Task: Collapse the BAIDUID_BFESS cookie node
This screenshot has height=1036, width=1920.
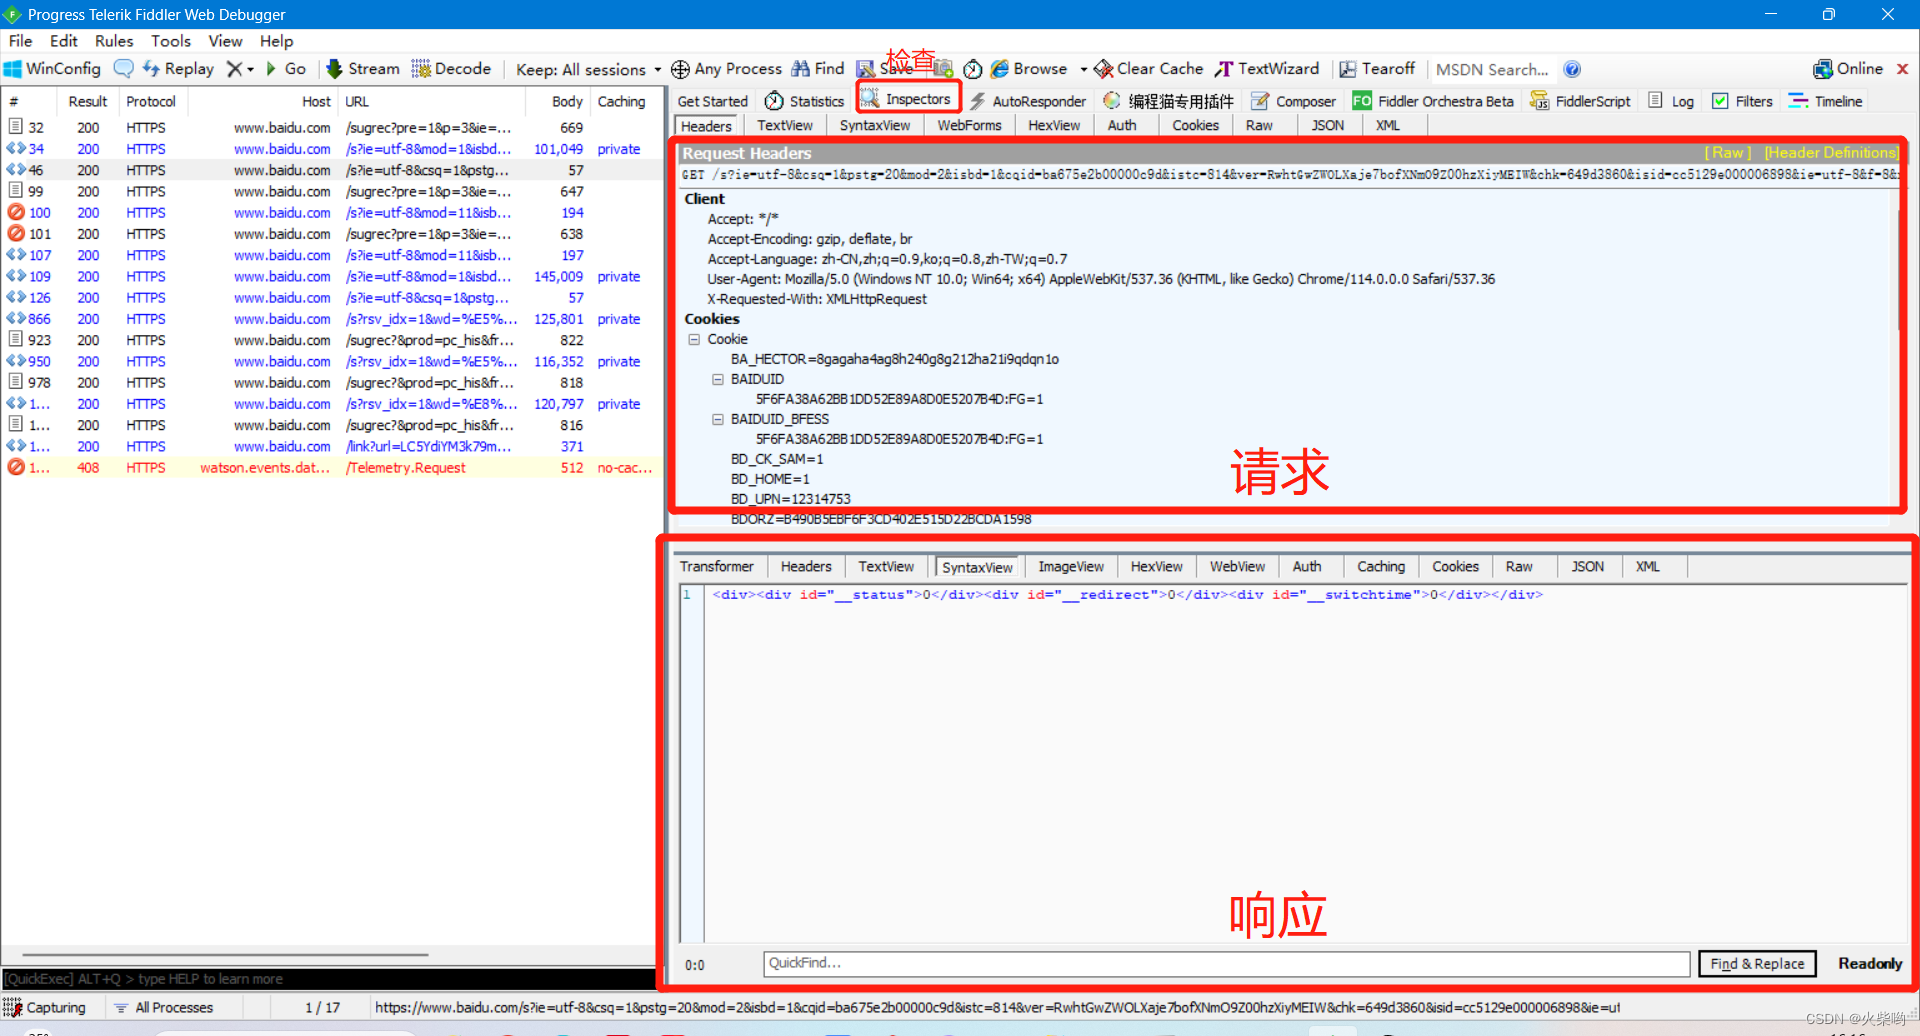Action: [717, 420]
